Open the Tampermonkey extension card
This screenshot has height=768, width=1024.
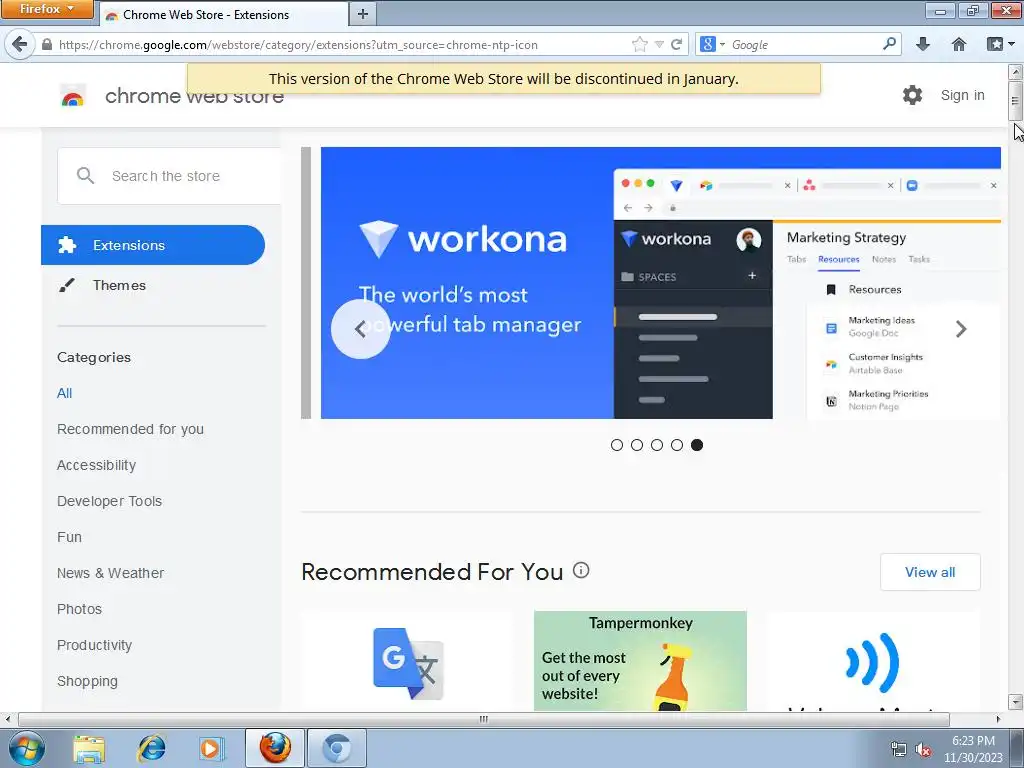click(x=640, y=660)
